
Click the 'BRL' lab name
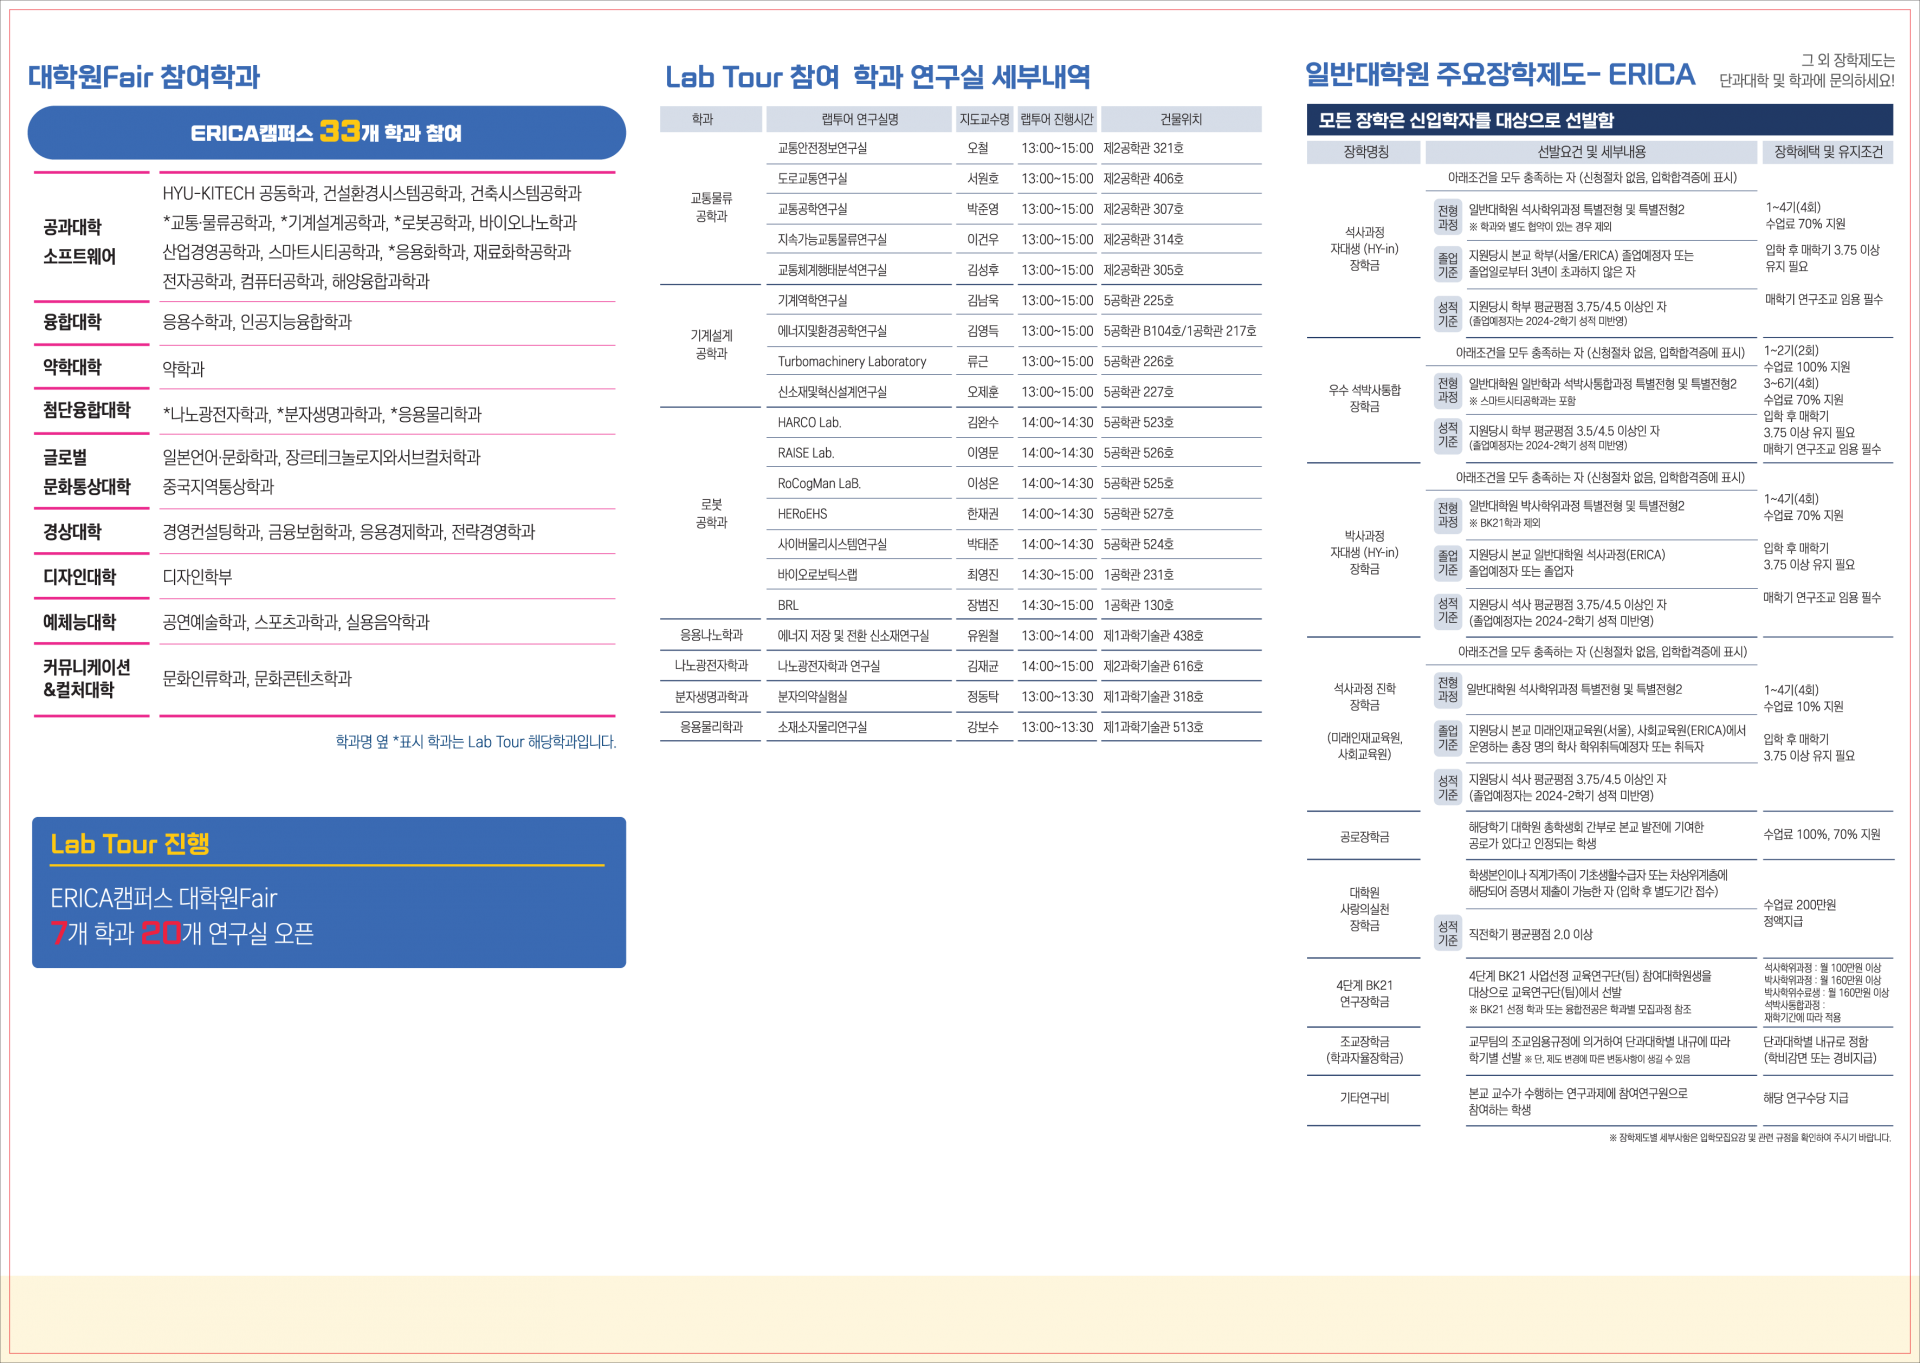(788, 606)
